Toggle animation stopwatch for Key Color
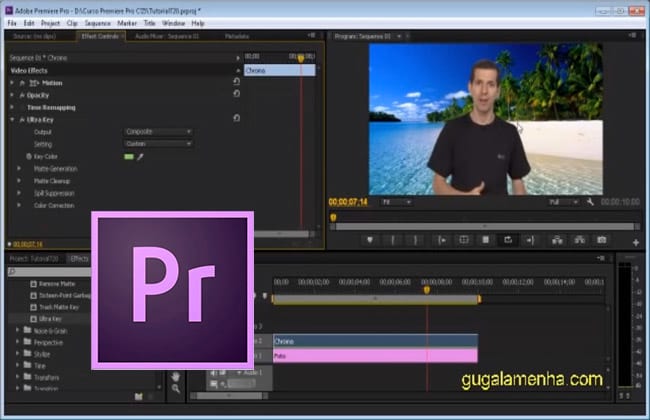 (x=29, y=156)
